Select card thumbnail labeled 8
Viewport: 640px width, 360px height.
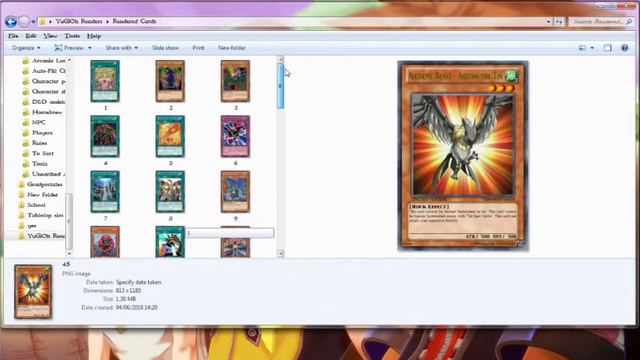pyautogui.click(x=170, y=192)
